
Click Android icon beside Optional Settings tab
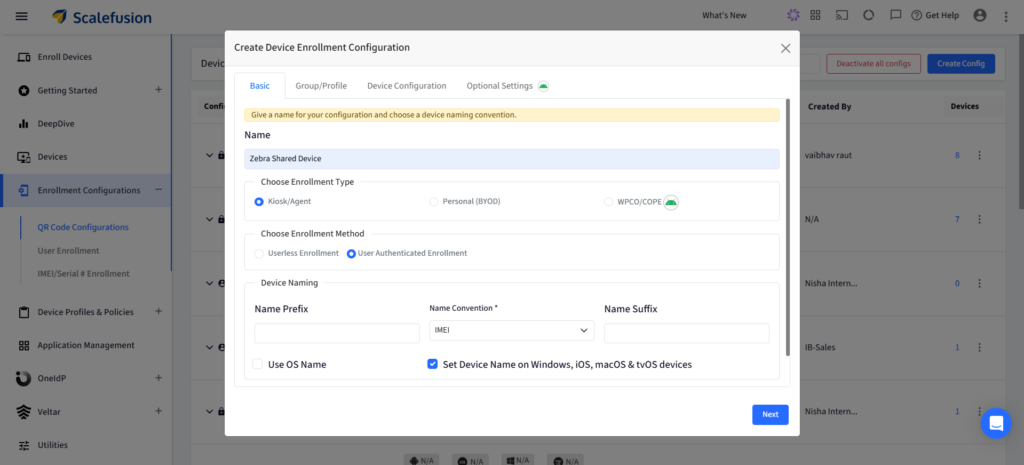click(543, 86)
